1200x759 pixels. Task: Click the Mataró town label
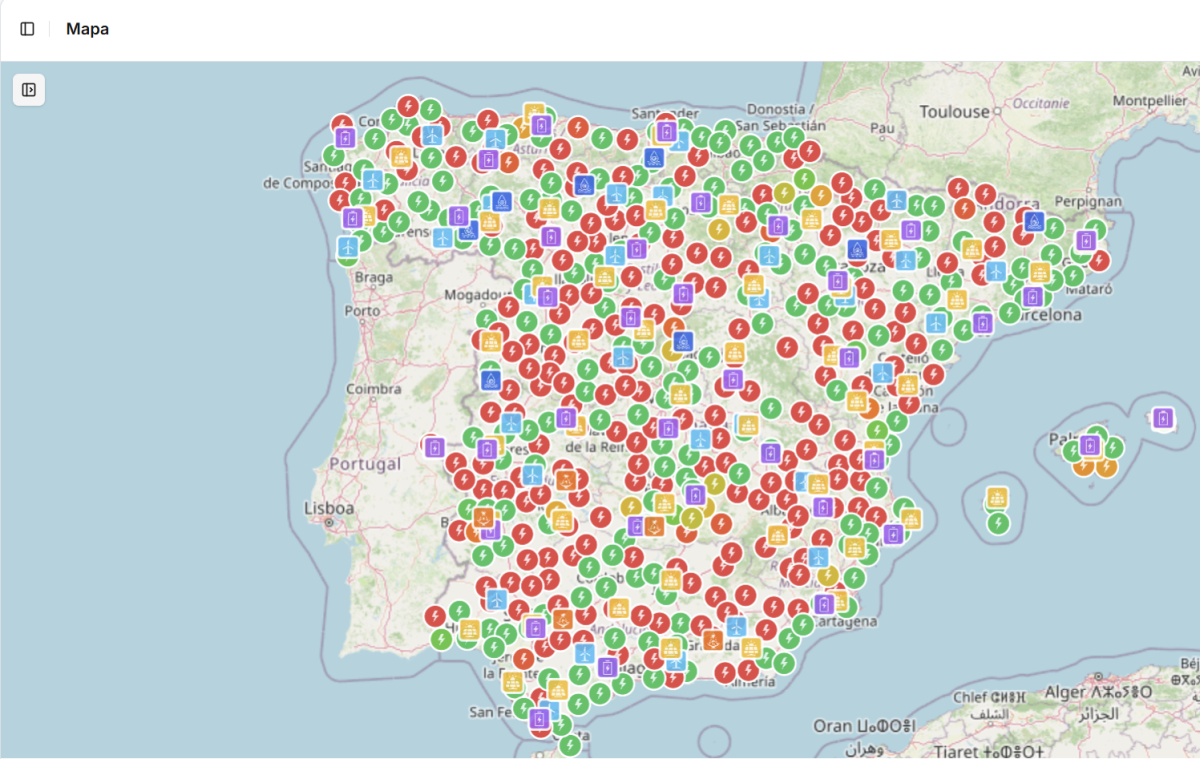(1088, 288)
